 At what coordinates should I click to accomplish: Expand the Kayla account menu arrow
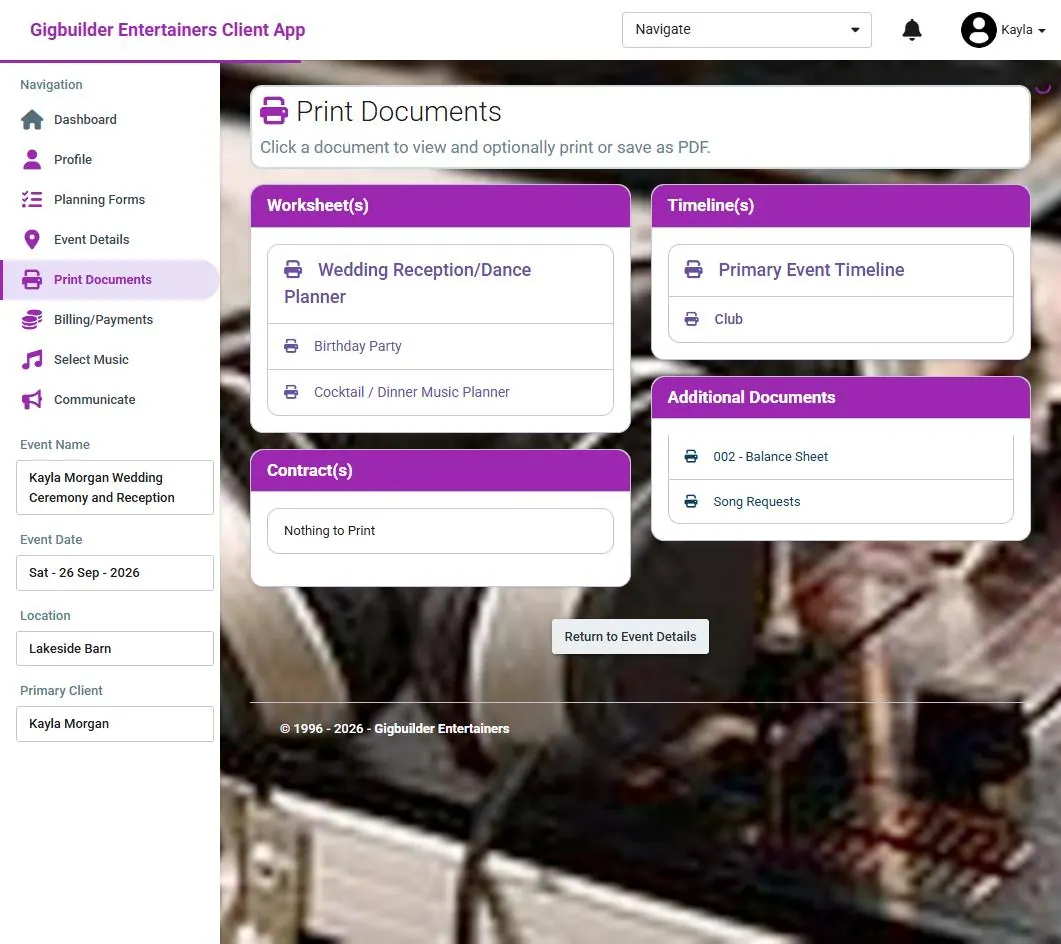1041,30
